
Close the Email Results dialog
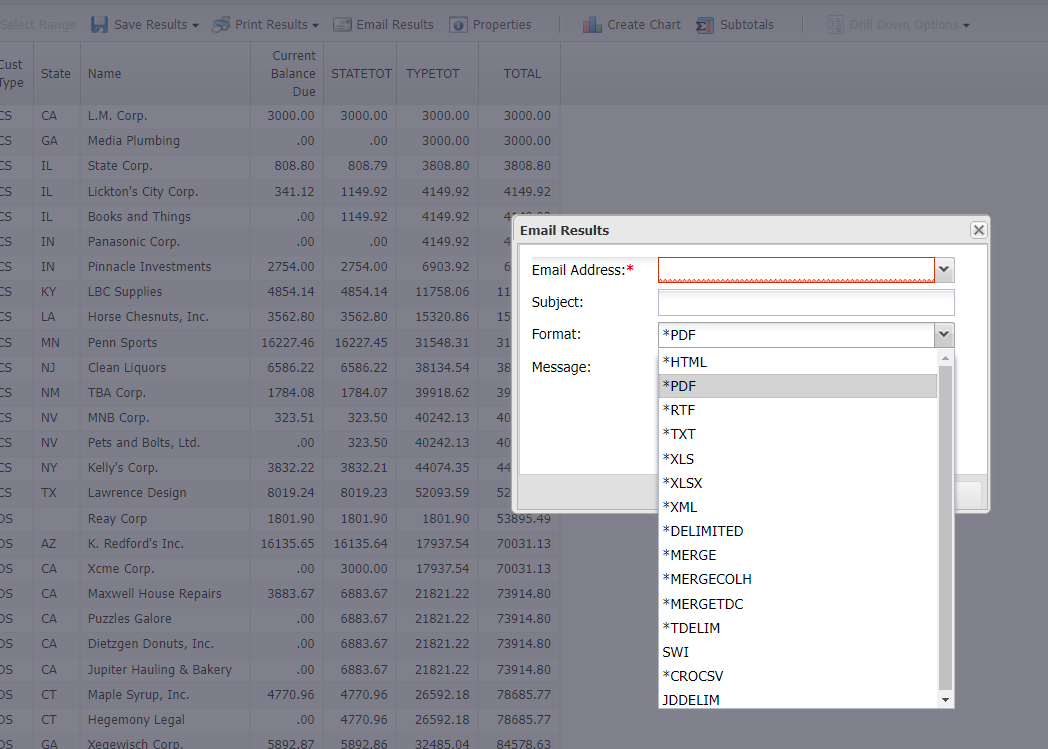978,230
